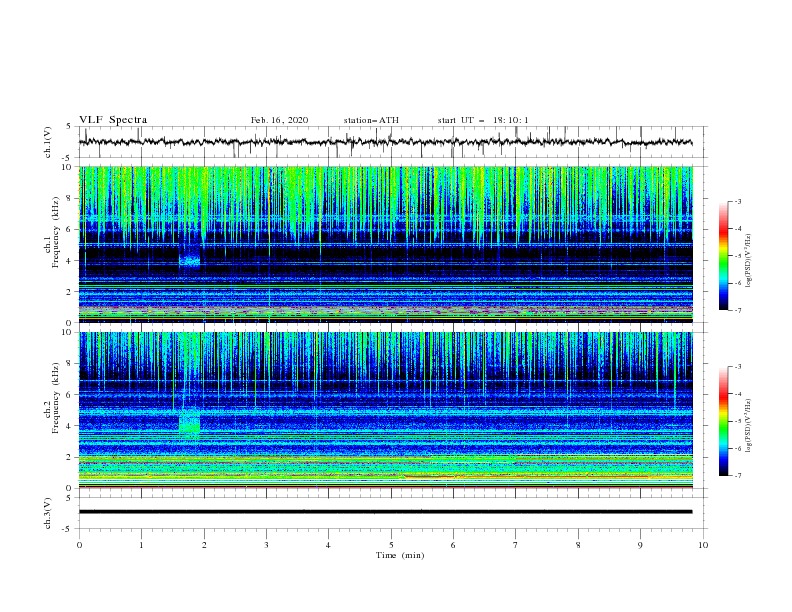Click the ch.1 colorbar tick value "-7"

[x=737, y=311]
